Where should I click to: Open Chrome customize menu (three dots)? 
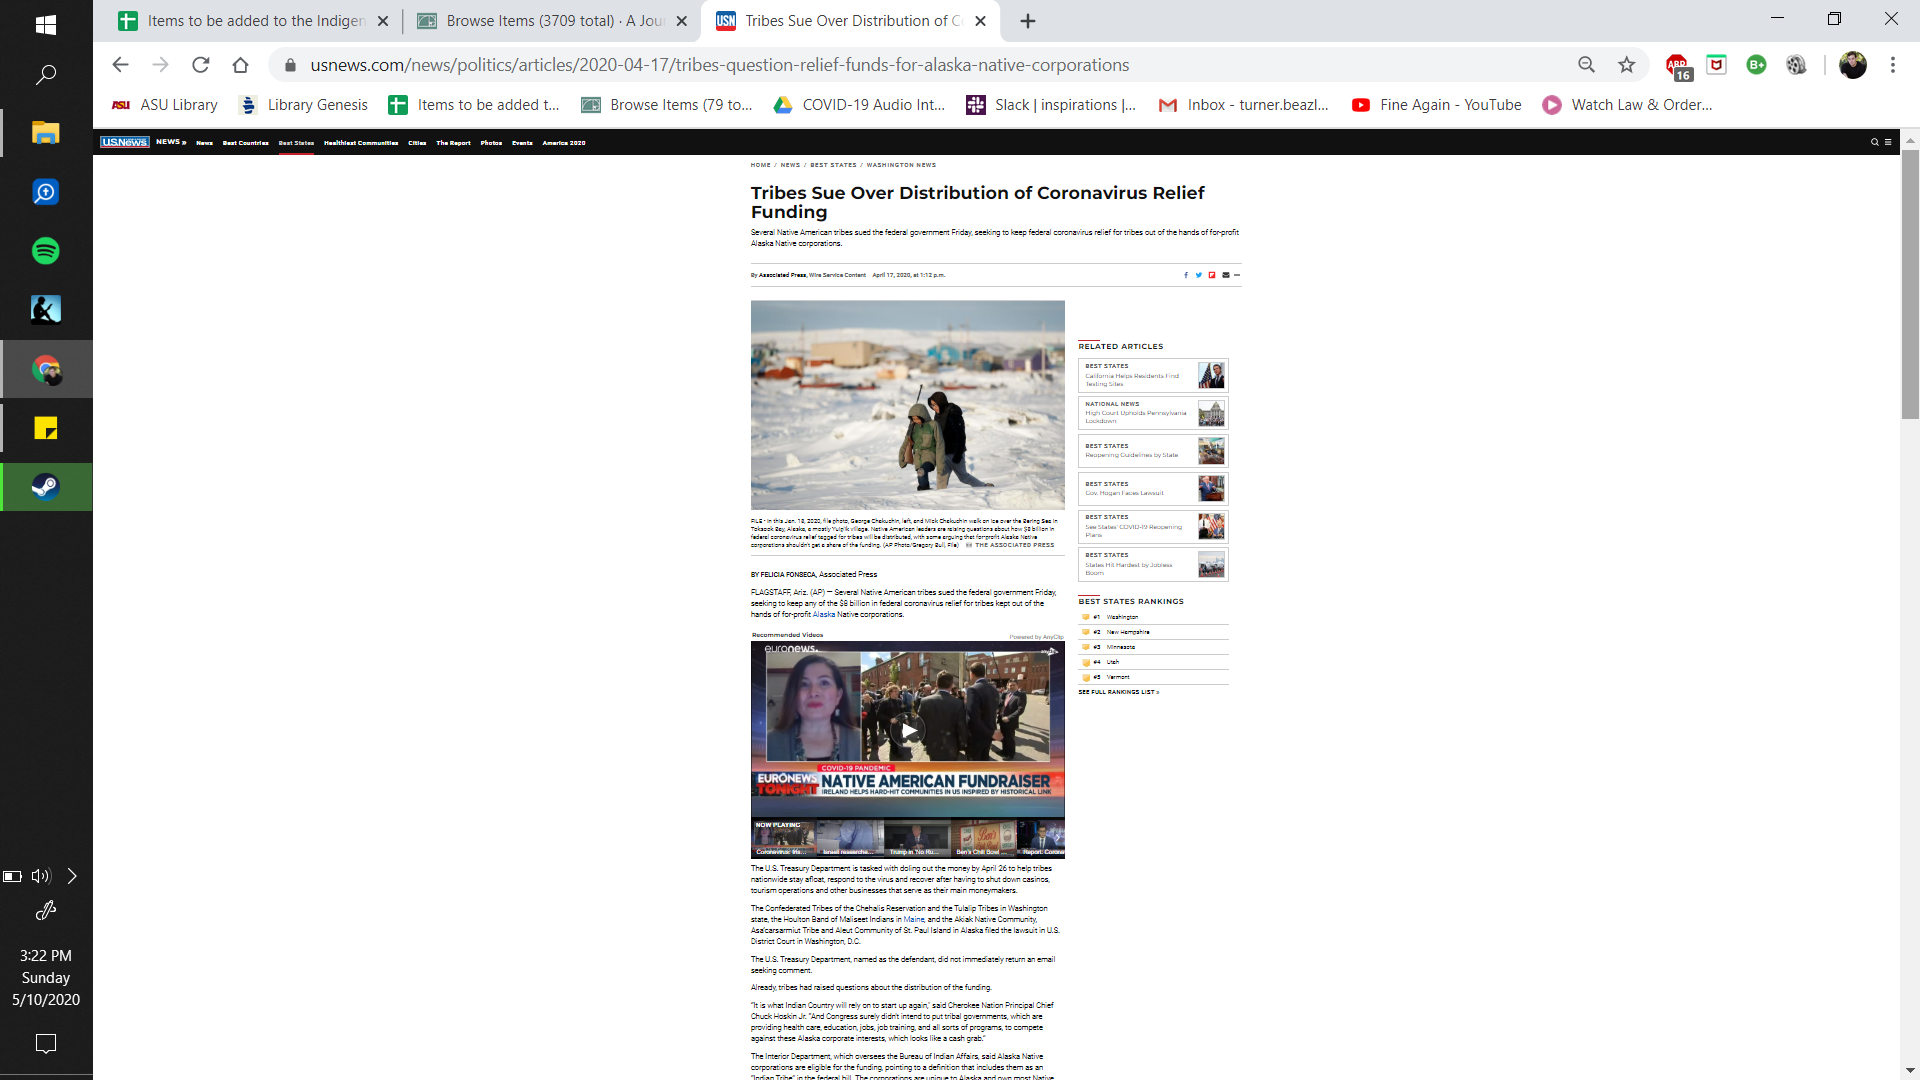[x=1892, y=65]
